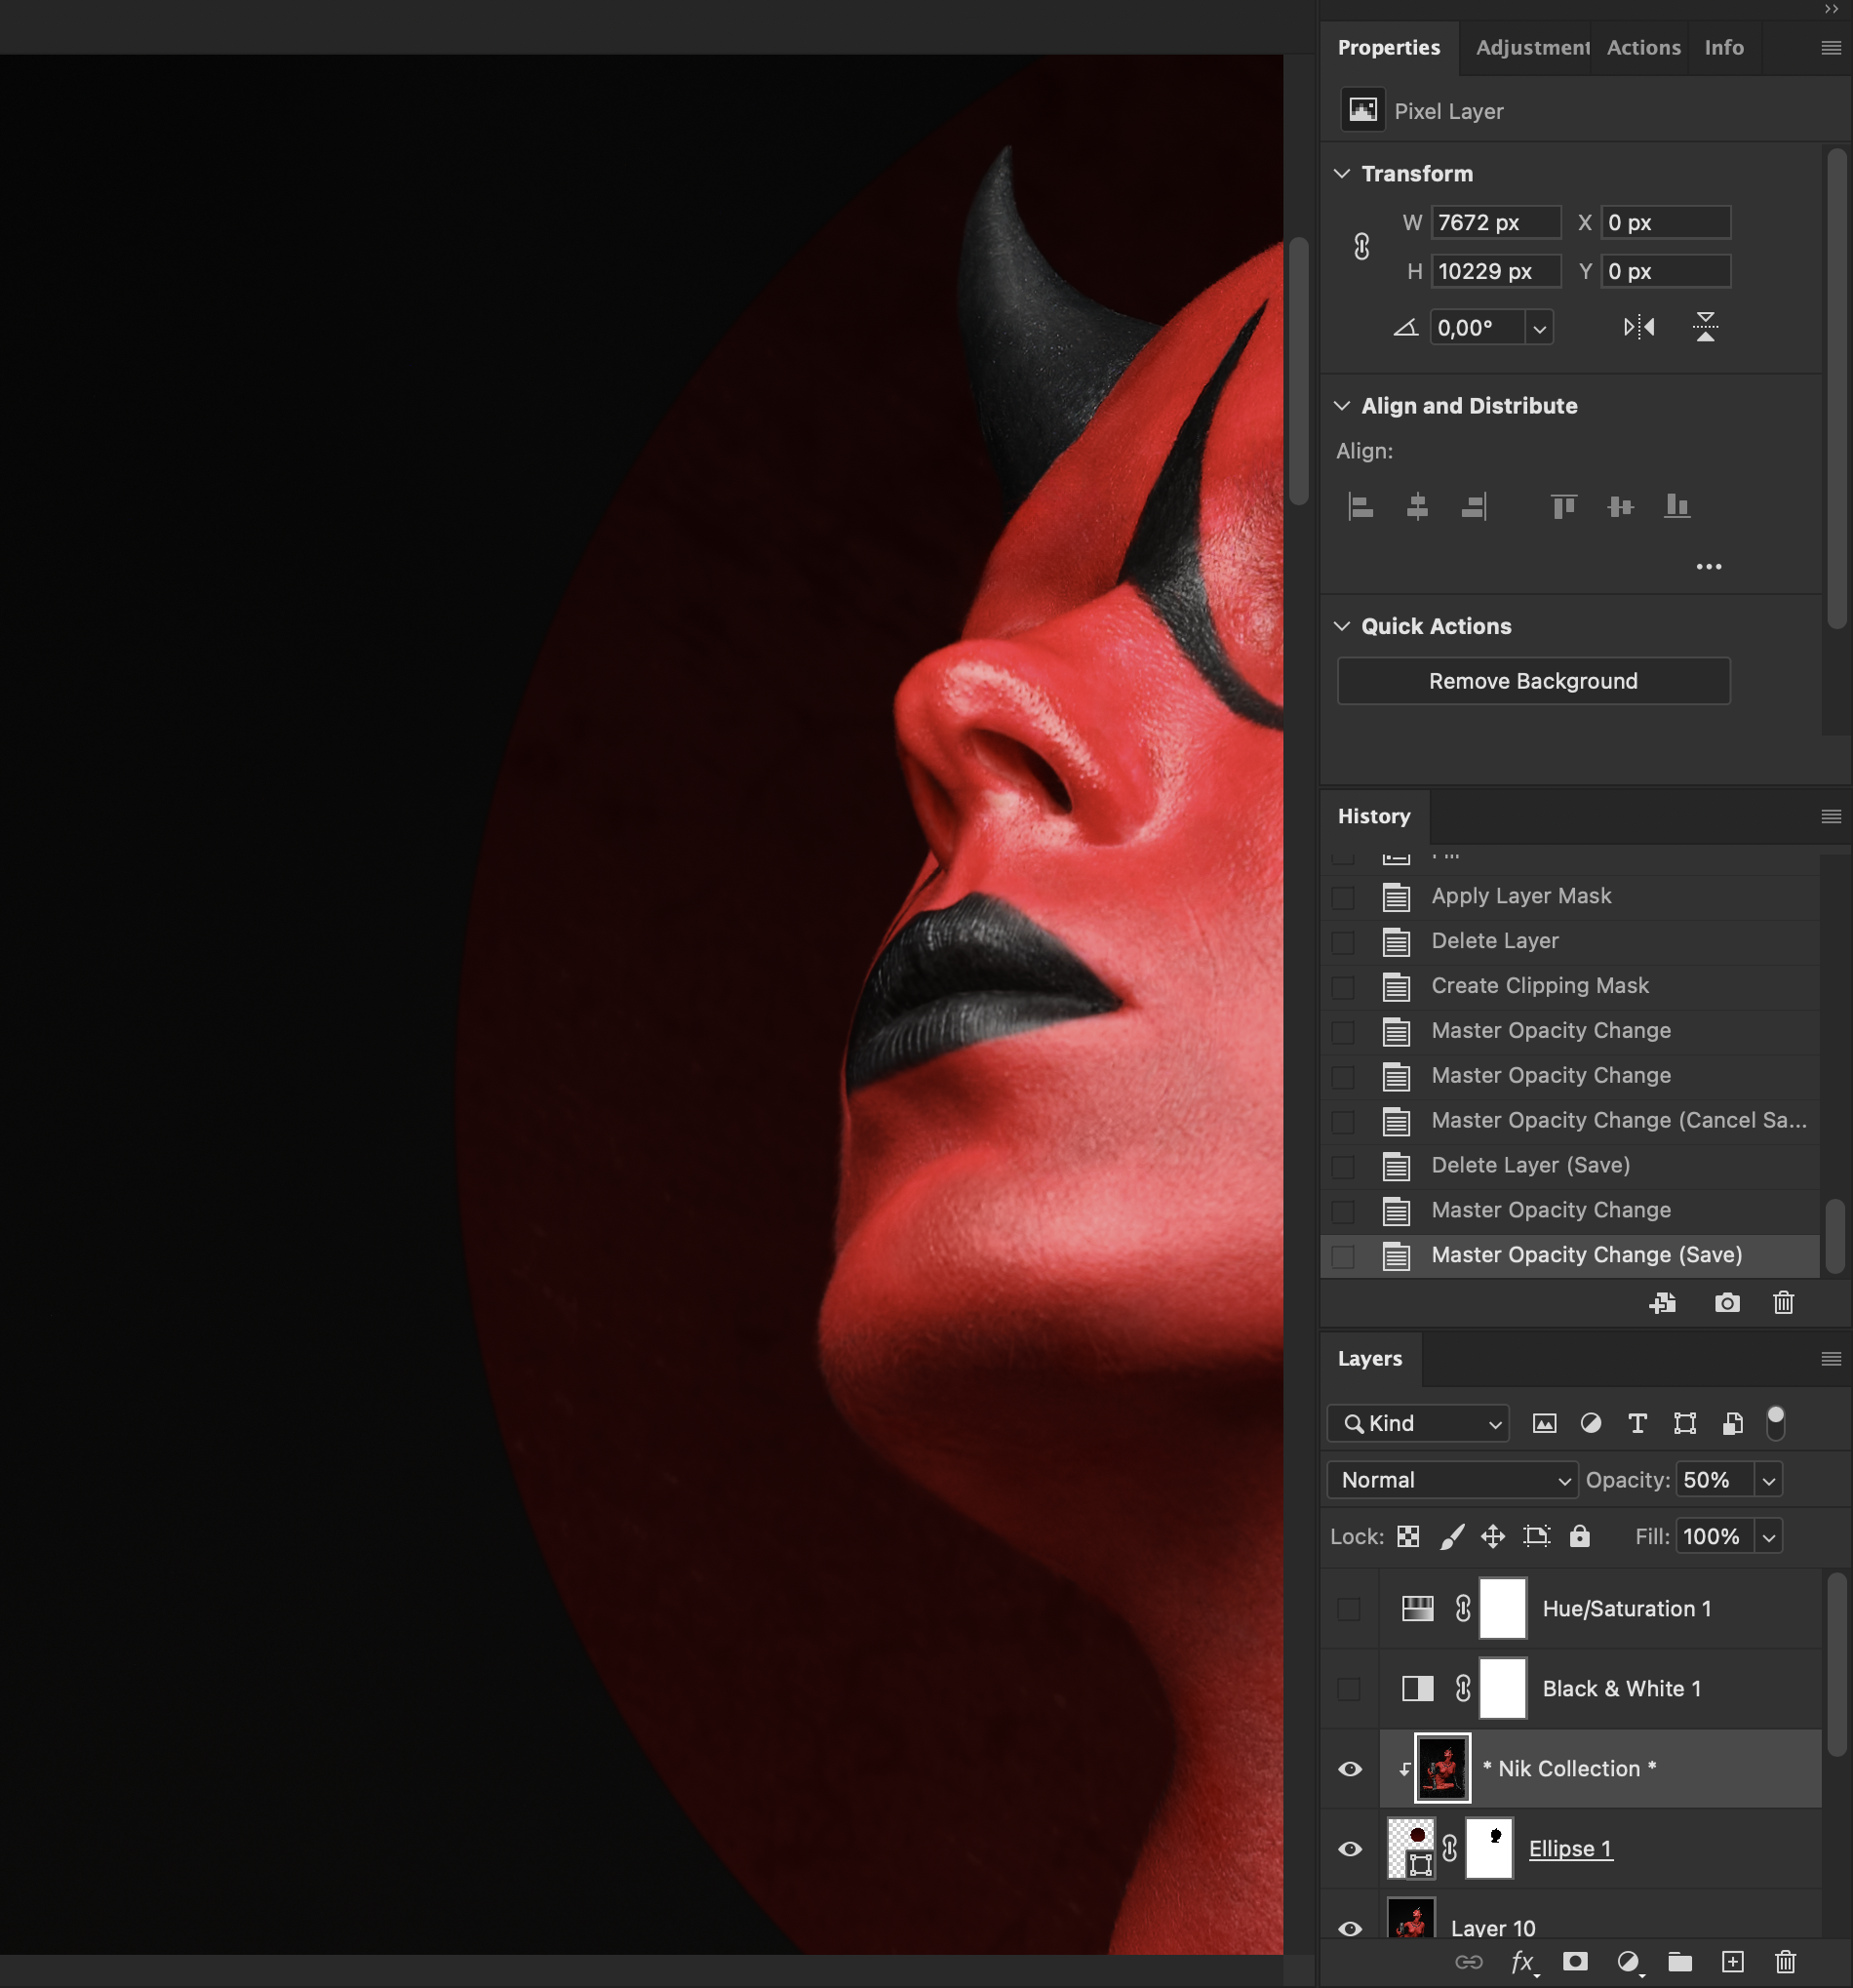
Task: Align vertical centers icon
Action: (1620, 507)
